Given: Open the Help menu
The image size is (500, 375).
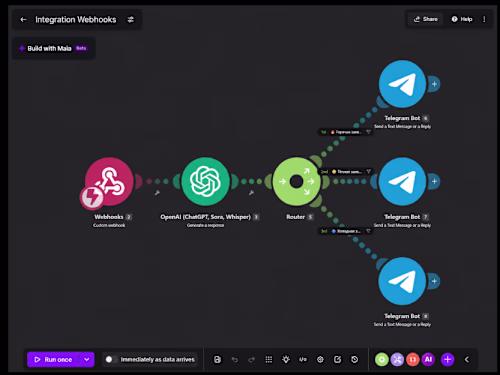Looking at the screenshot, I should 462,19.
